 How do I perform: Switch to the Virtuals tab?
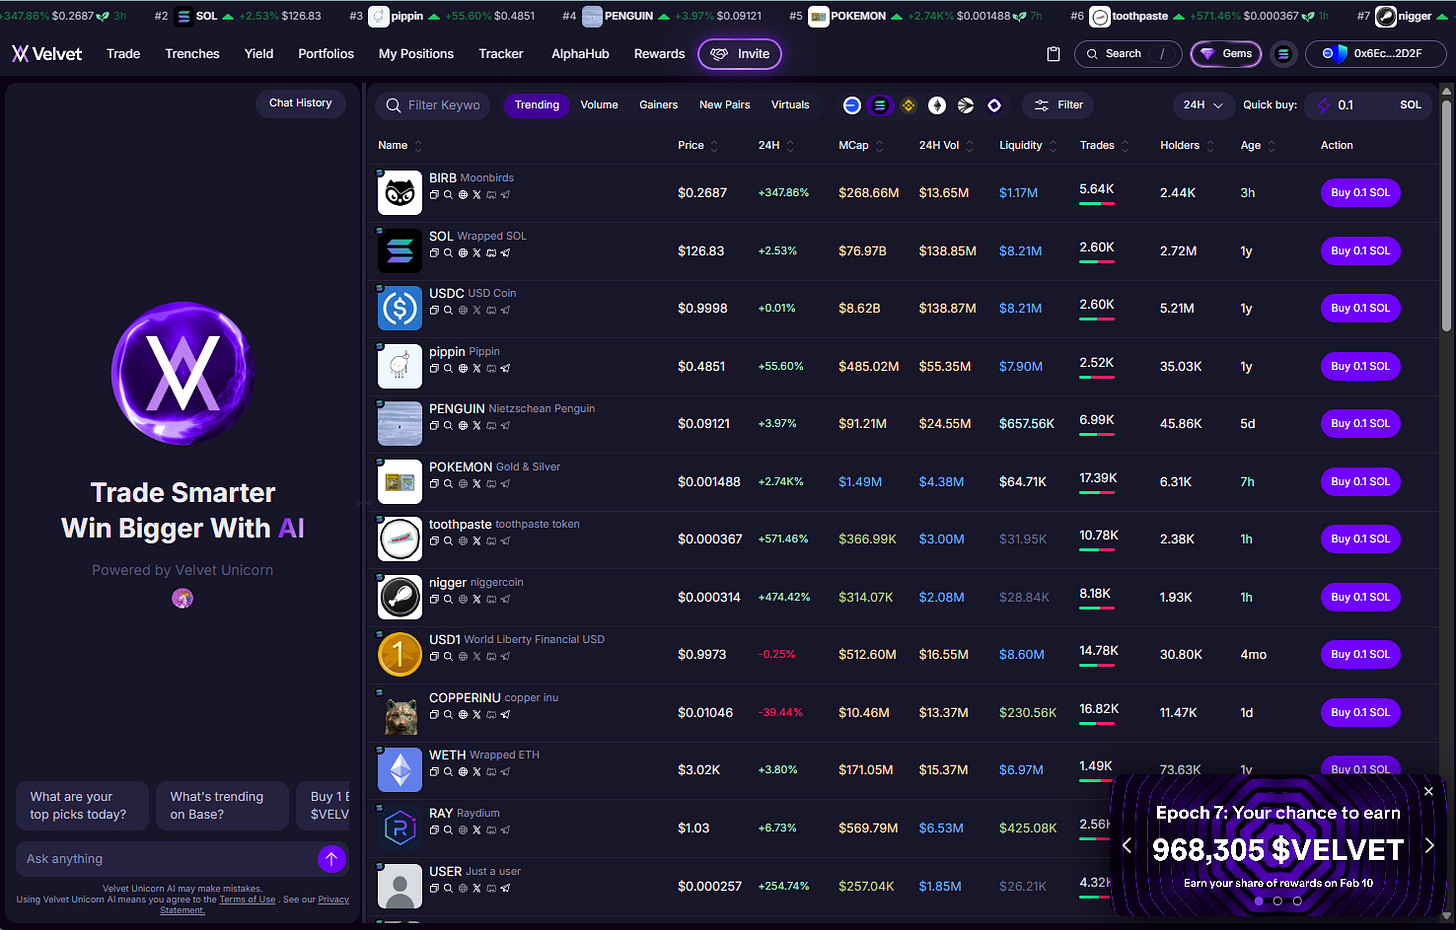point(790,105)
